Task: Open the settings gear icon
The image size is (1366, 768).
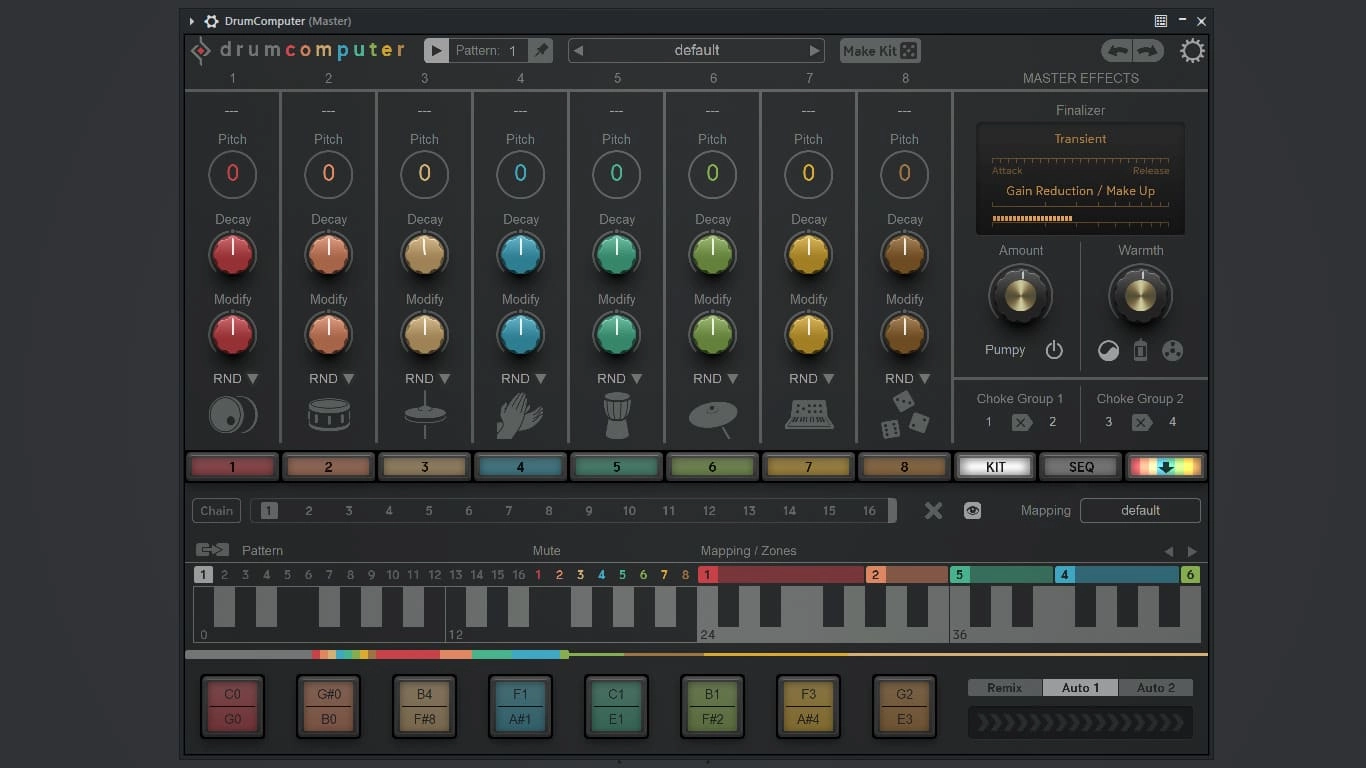Action: [x=1192, y=51]
